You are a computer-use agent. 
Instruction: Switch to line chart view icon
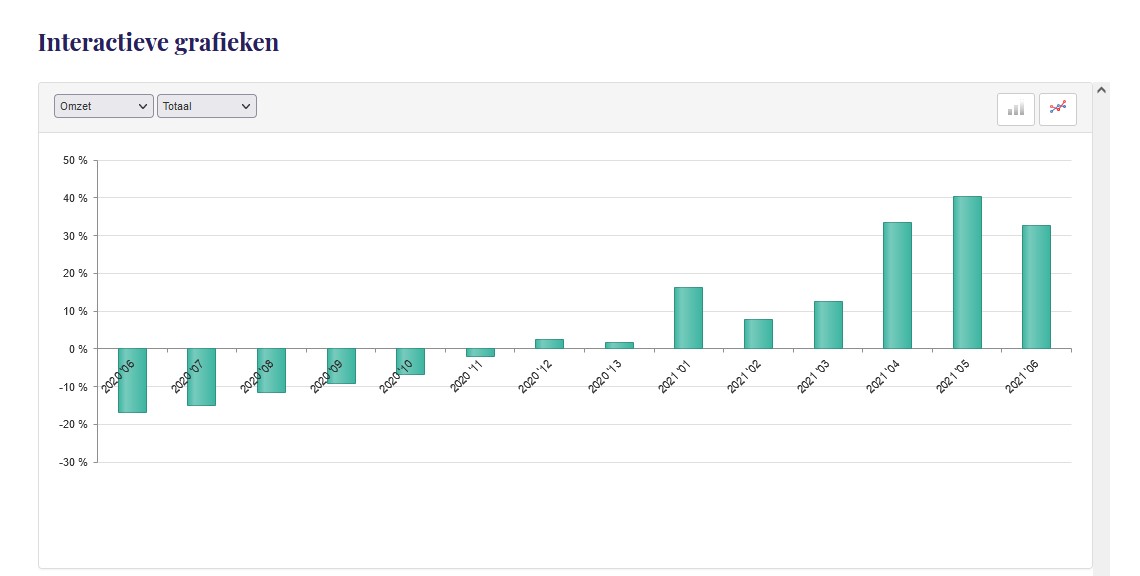tap(1058, 109)
